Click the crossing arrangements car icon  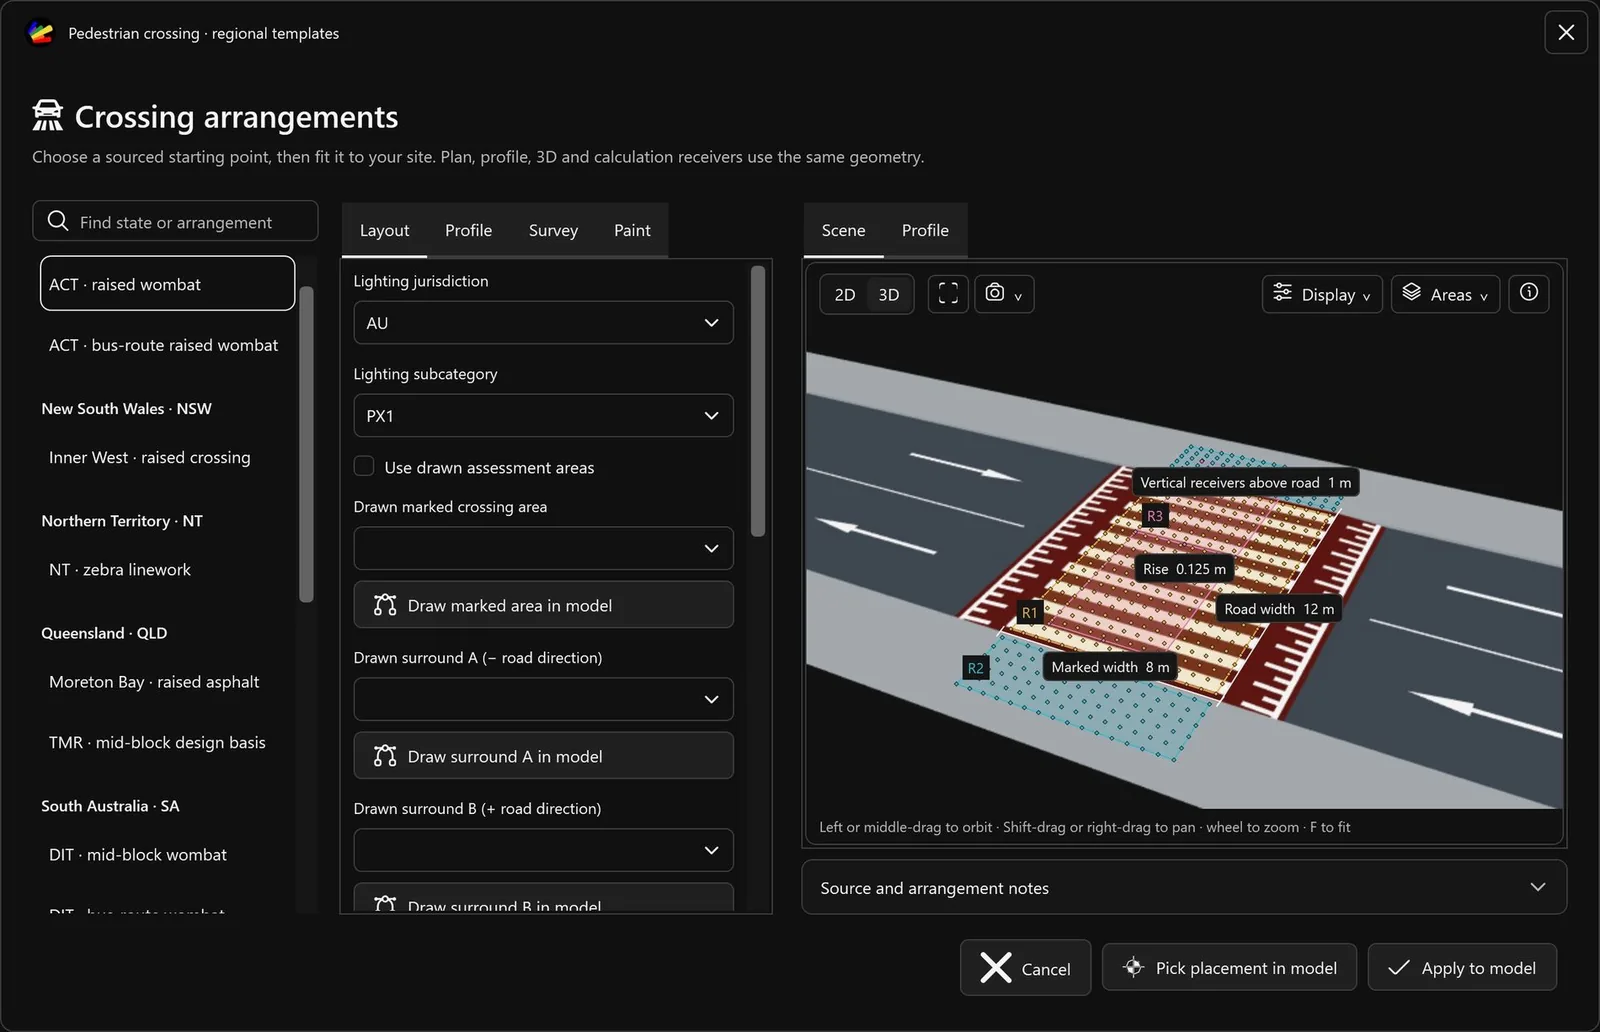click(x=47, y=116)
